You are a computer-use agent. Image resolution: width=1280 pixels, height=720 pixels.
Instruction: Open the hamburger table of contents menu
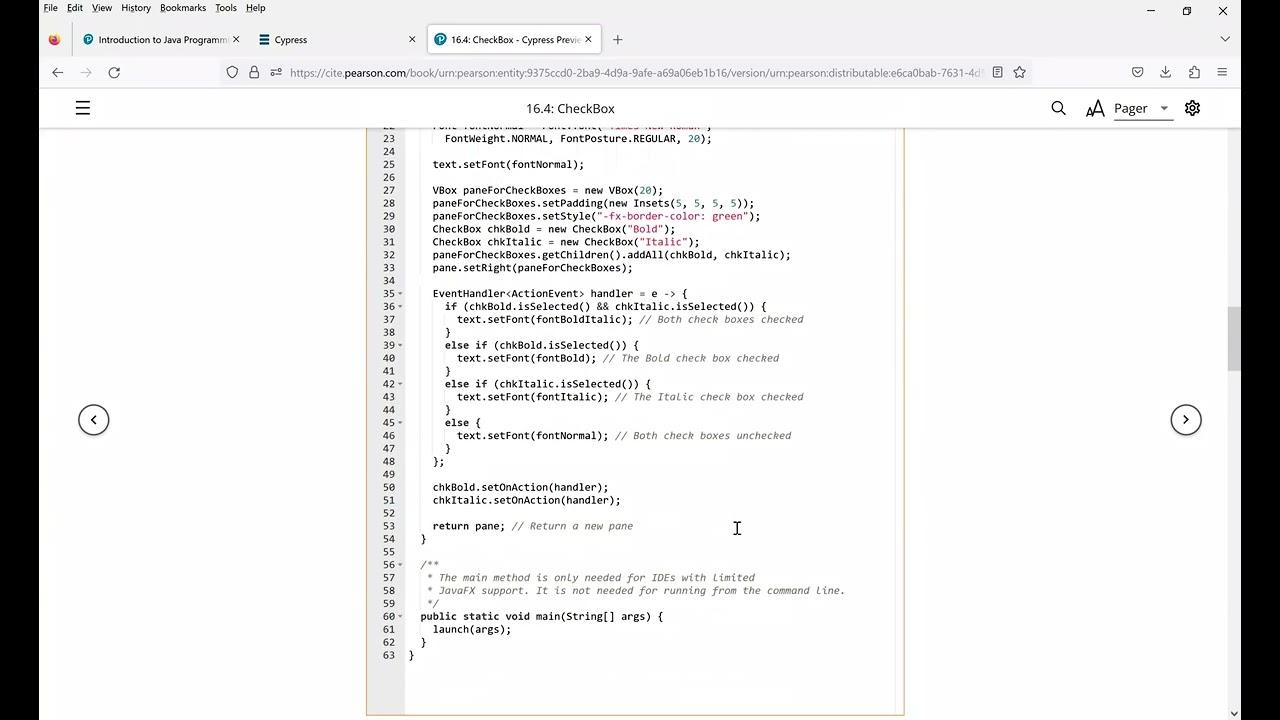(x=83, y=108)
